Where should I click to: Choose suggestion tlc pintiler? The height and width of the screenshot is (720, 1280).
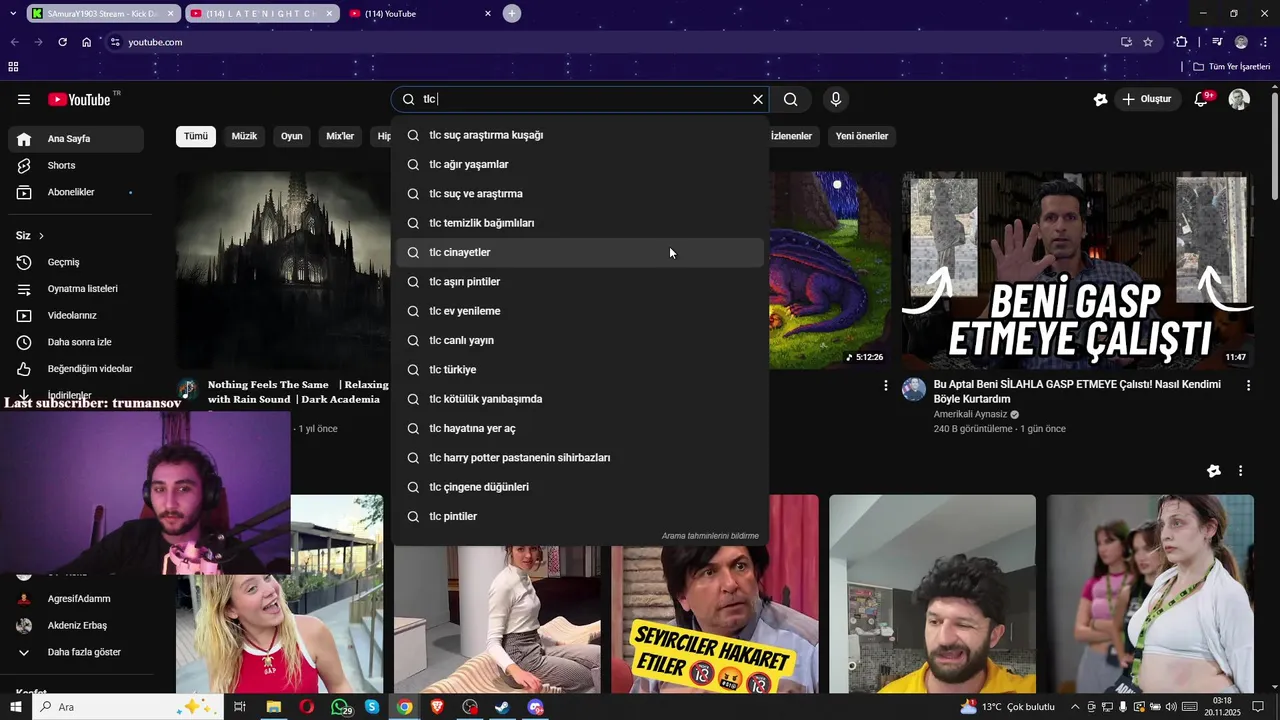pos(580,516)
